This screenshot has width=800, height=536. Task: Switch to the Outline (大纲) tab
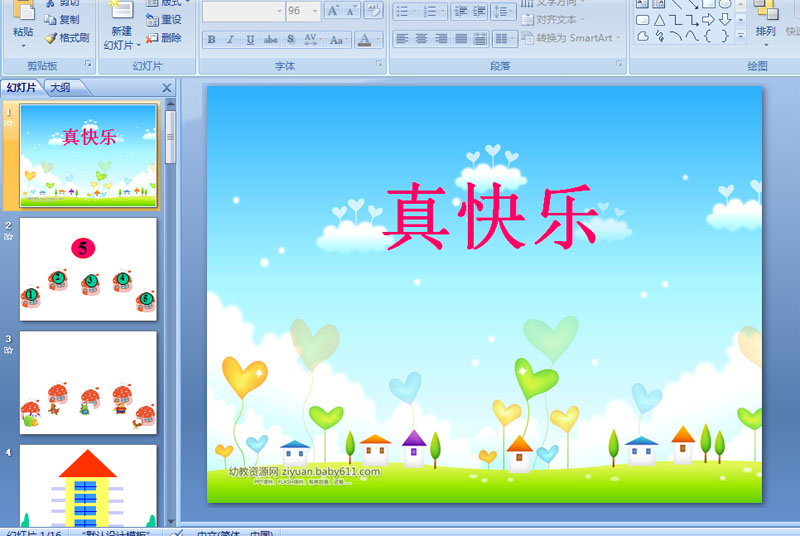click(x=62, y=88)
